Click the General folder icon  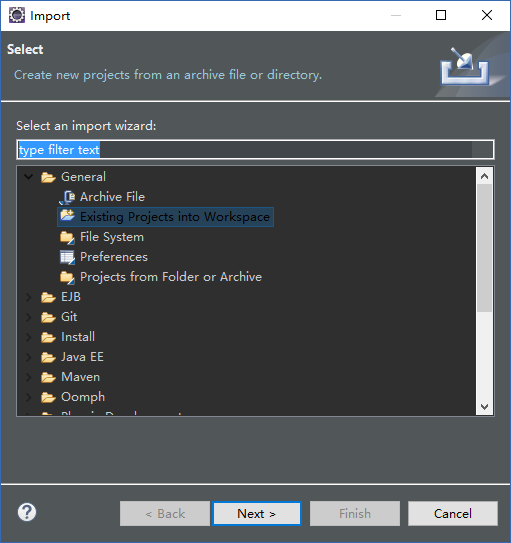pyautogui.click(x=48, y=178)
